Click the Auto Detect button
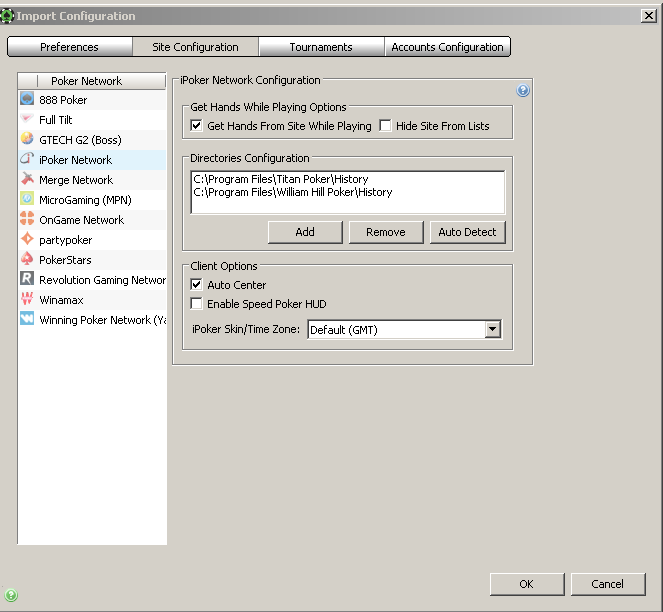Viewport: 663px width, 612px height. tap(468, 232)
